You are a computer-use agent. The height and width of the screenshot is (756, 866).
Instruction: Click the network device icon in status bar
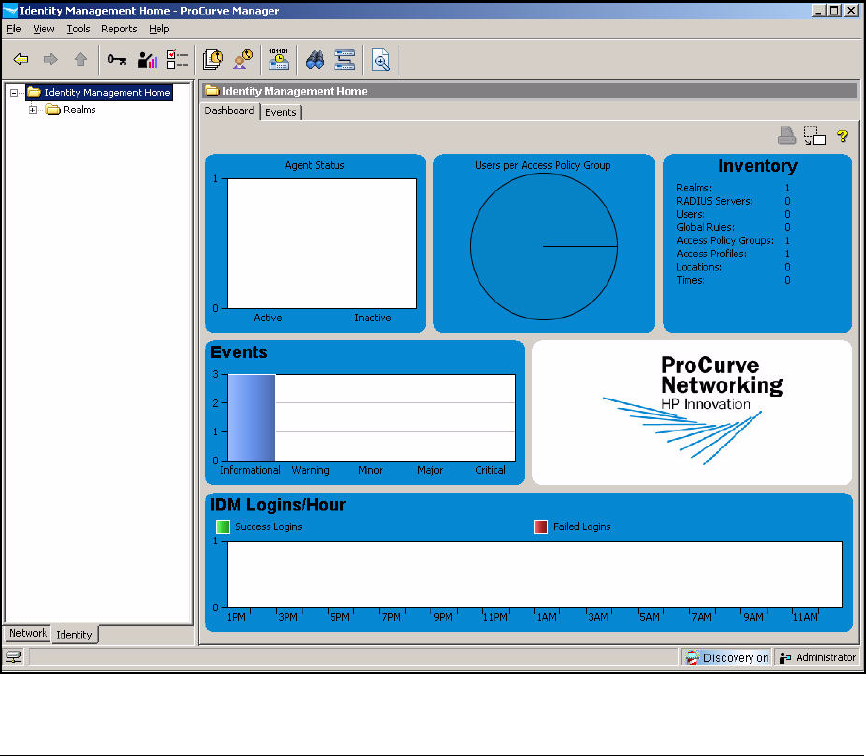pos(14,657)
